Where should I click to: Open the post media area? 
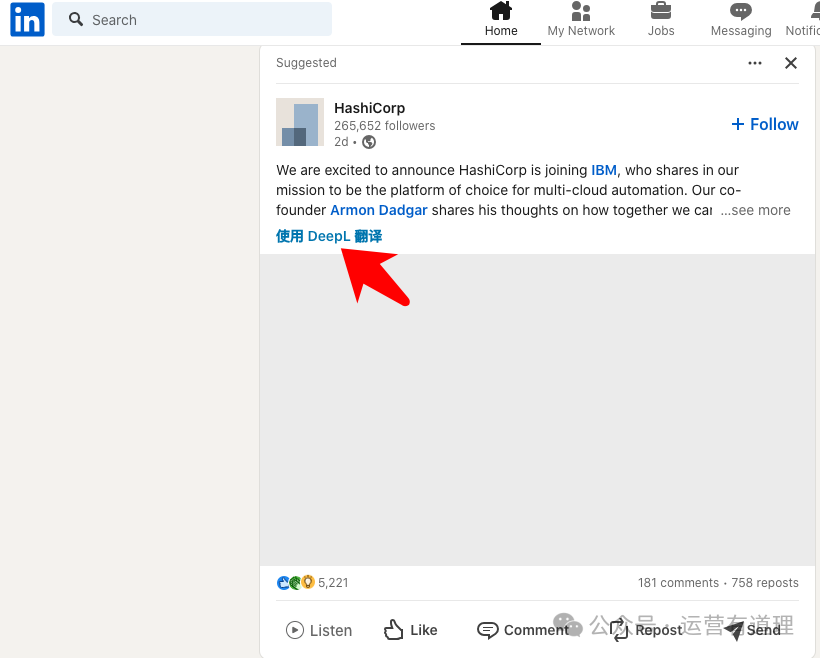point(537,410)
